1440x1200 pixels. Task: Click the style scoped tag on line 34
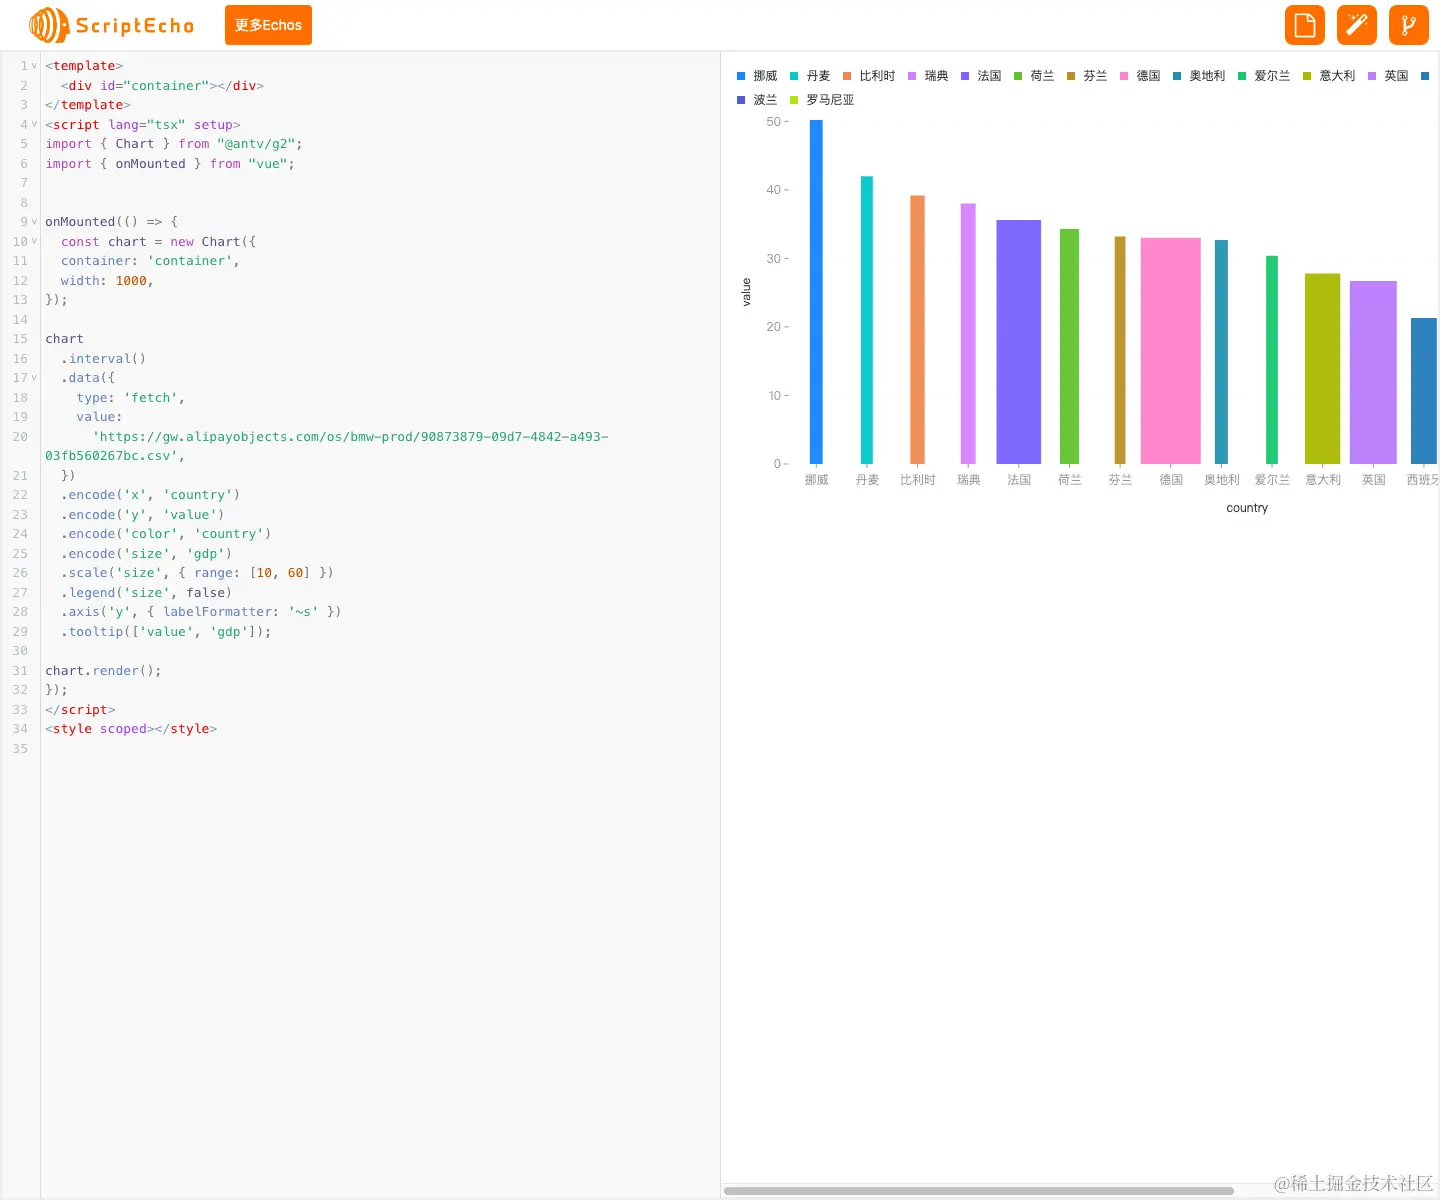click(x=131, y=729)
